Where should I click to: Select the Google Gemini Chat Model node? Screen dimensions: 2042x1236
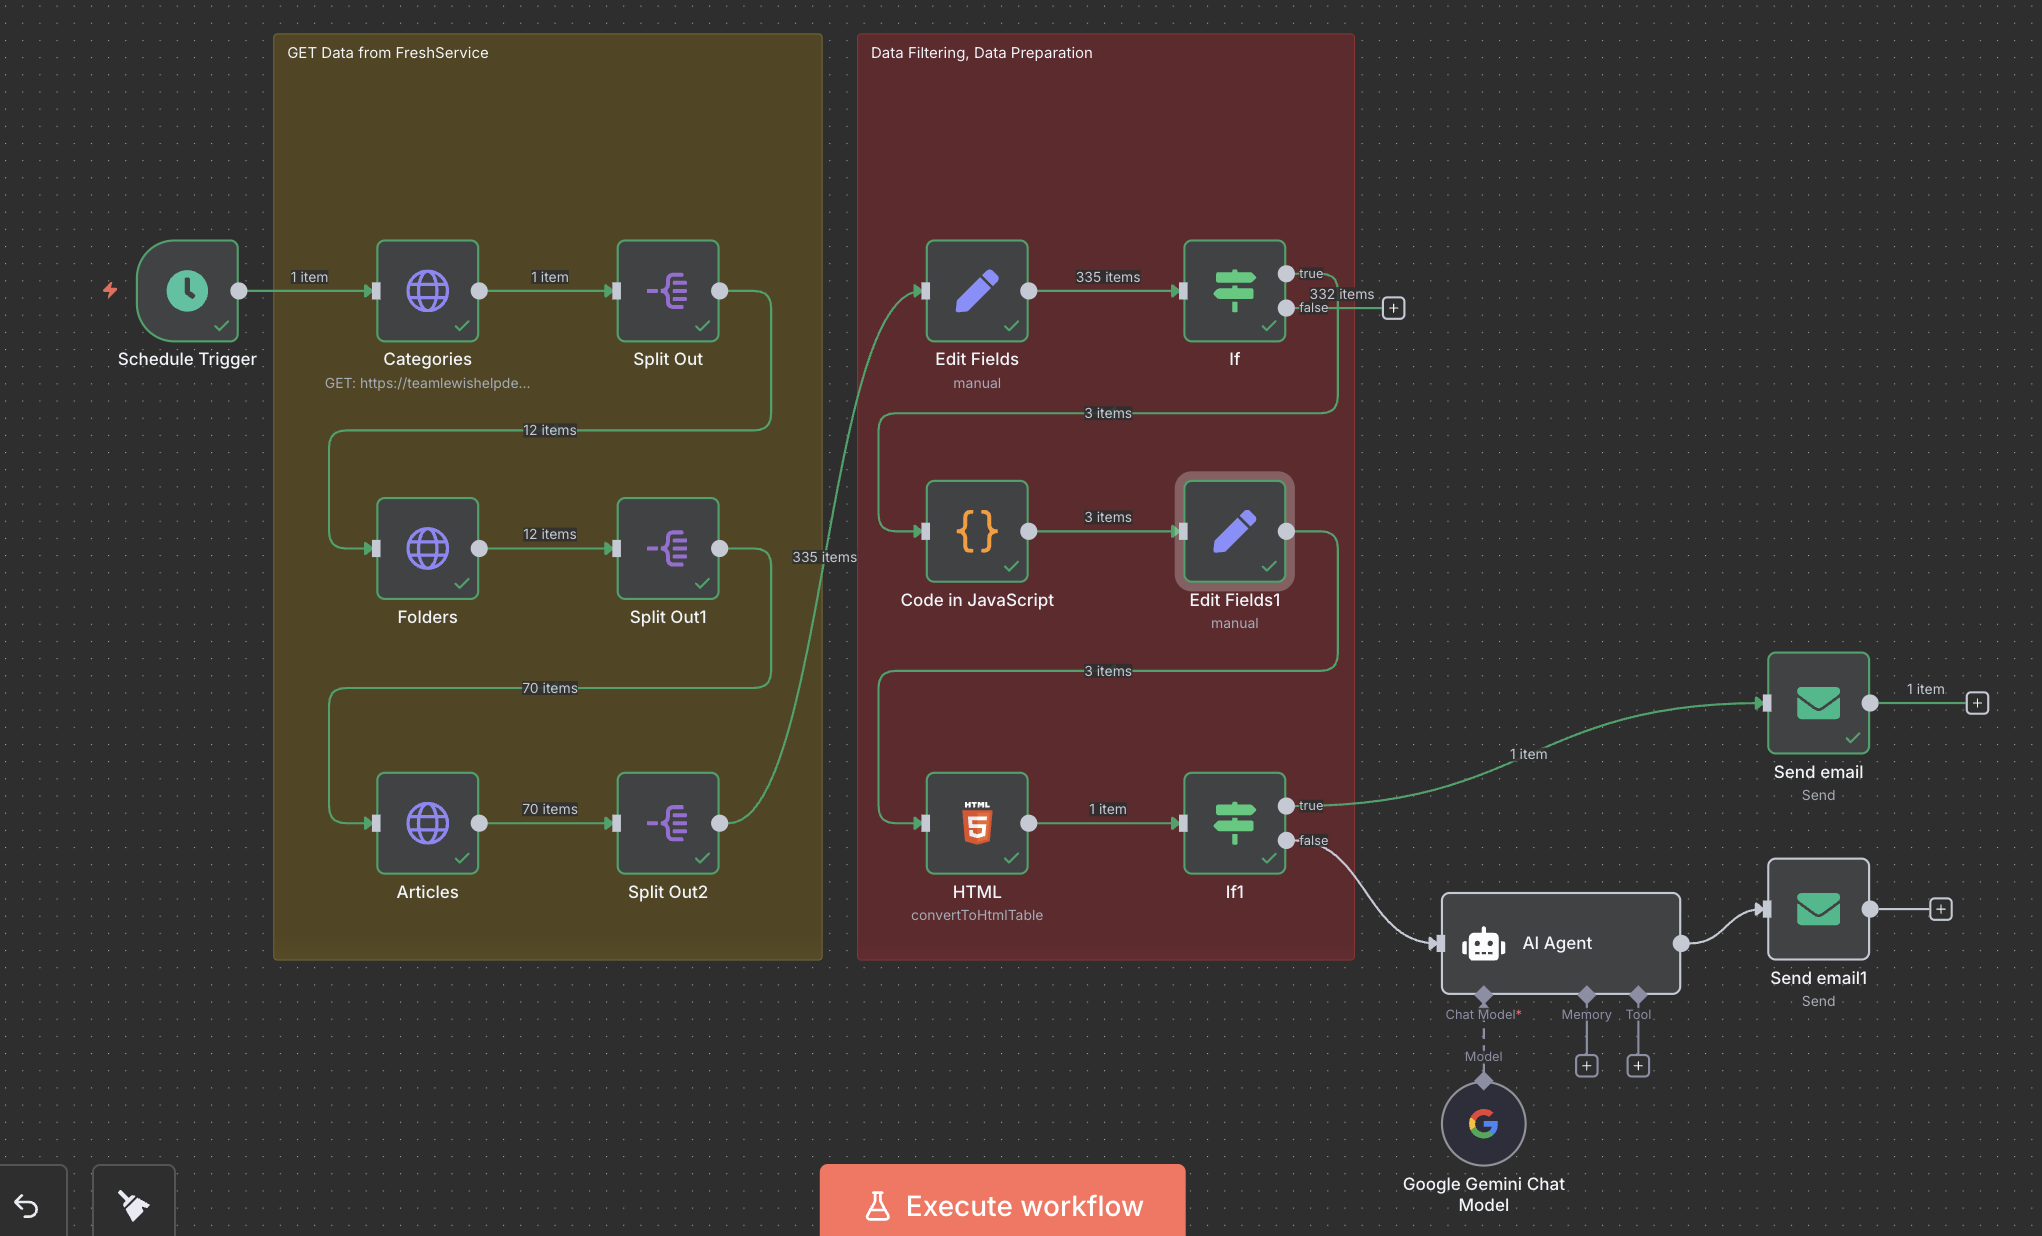[x=1483, y=1123]
